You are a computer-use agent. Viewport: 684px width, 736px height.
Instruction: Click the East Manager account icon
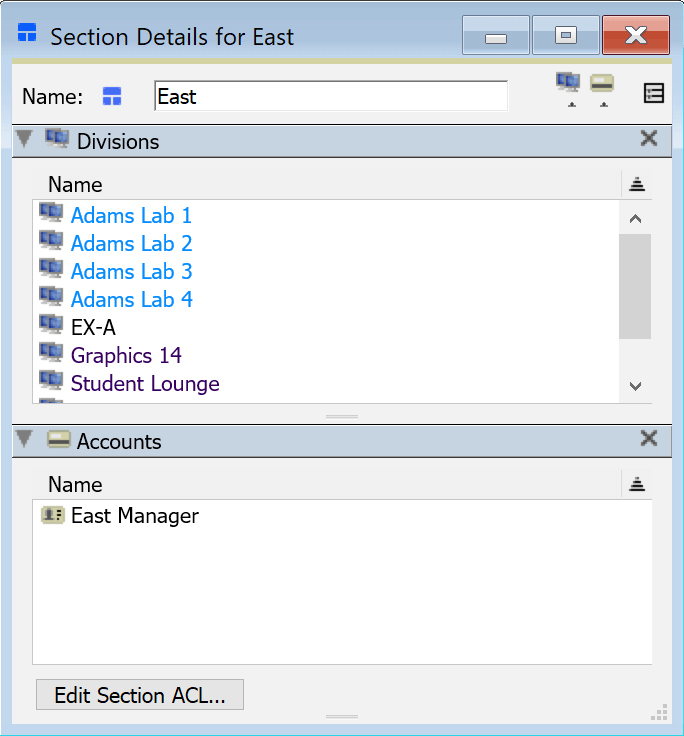coord(51,516)
